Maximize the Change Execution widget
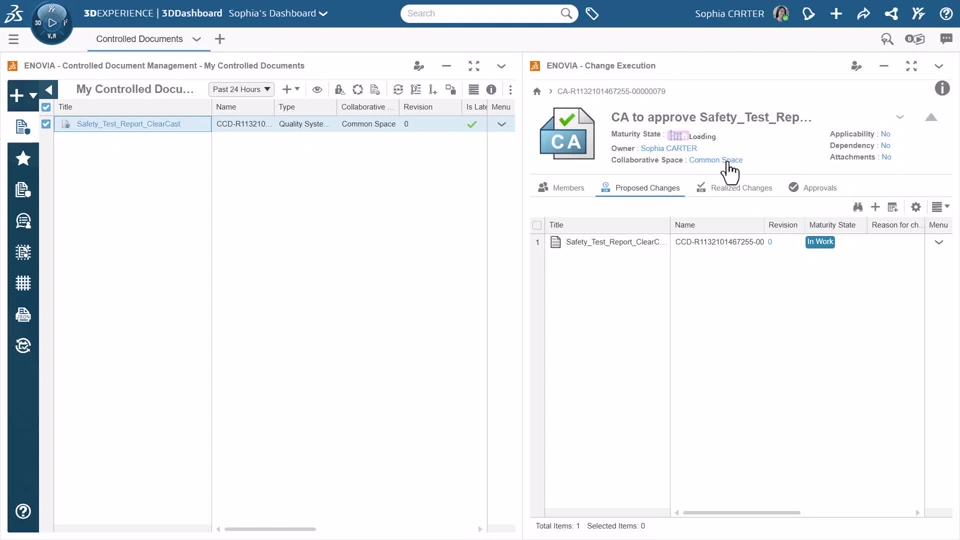960x540 pixels. (911, 66)
